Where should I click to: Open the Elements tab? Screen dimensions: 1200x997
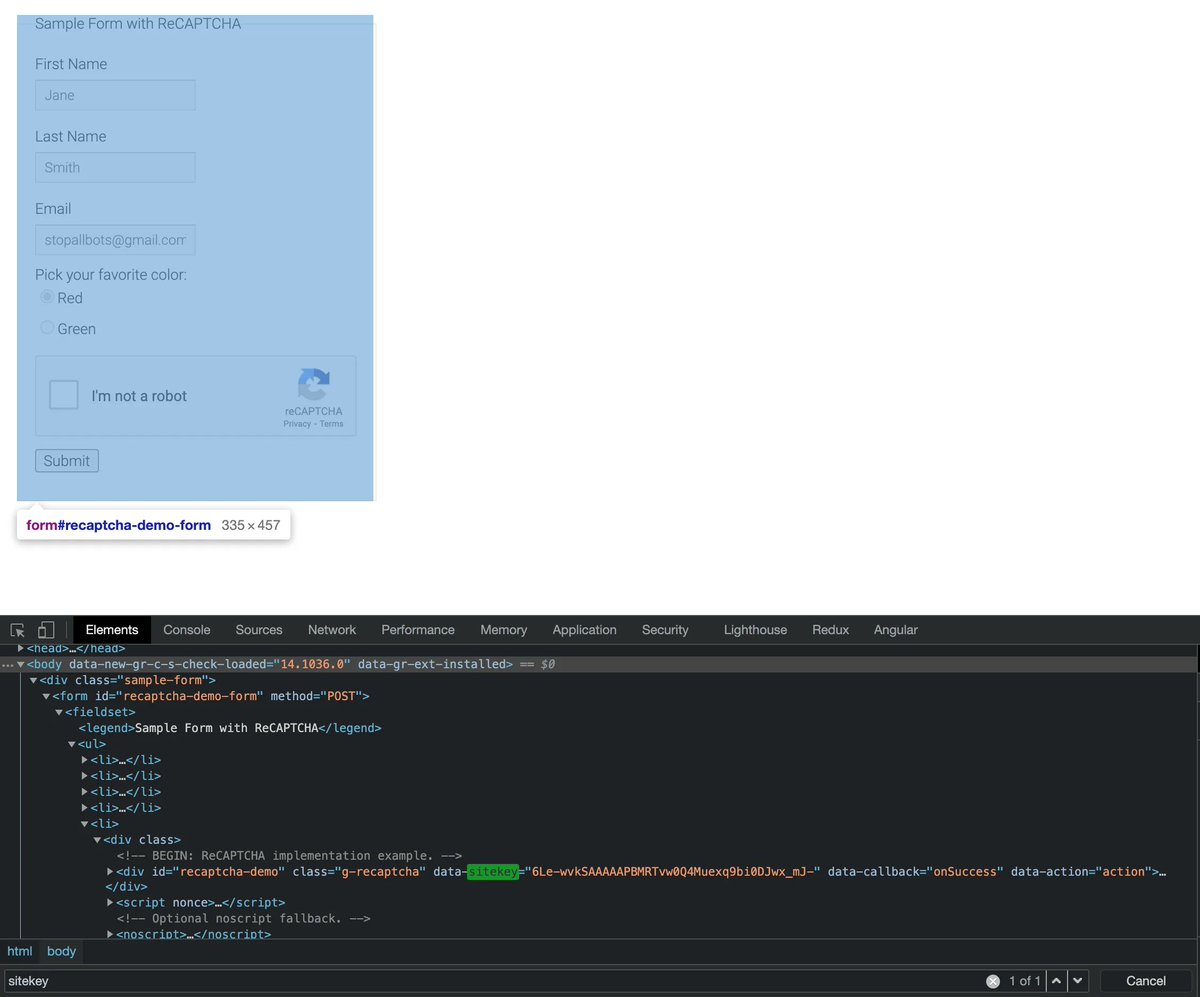112,630
